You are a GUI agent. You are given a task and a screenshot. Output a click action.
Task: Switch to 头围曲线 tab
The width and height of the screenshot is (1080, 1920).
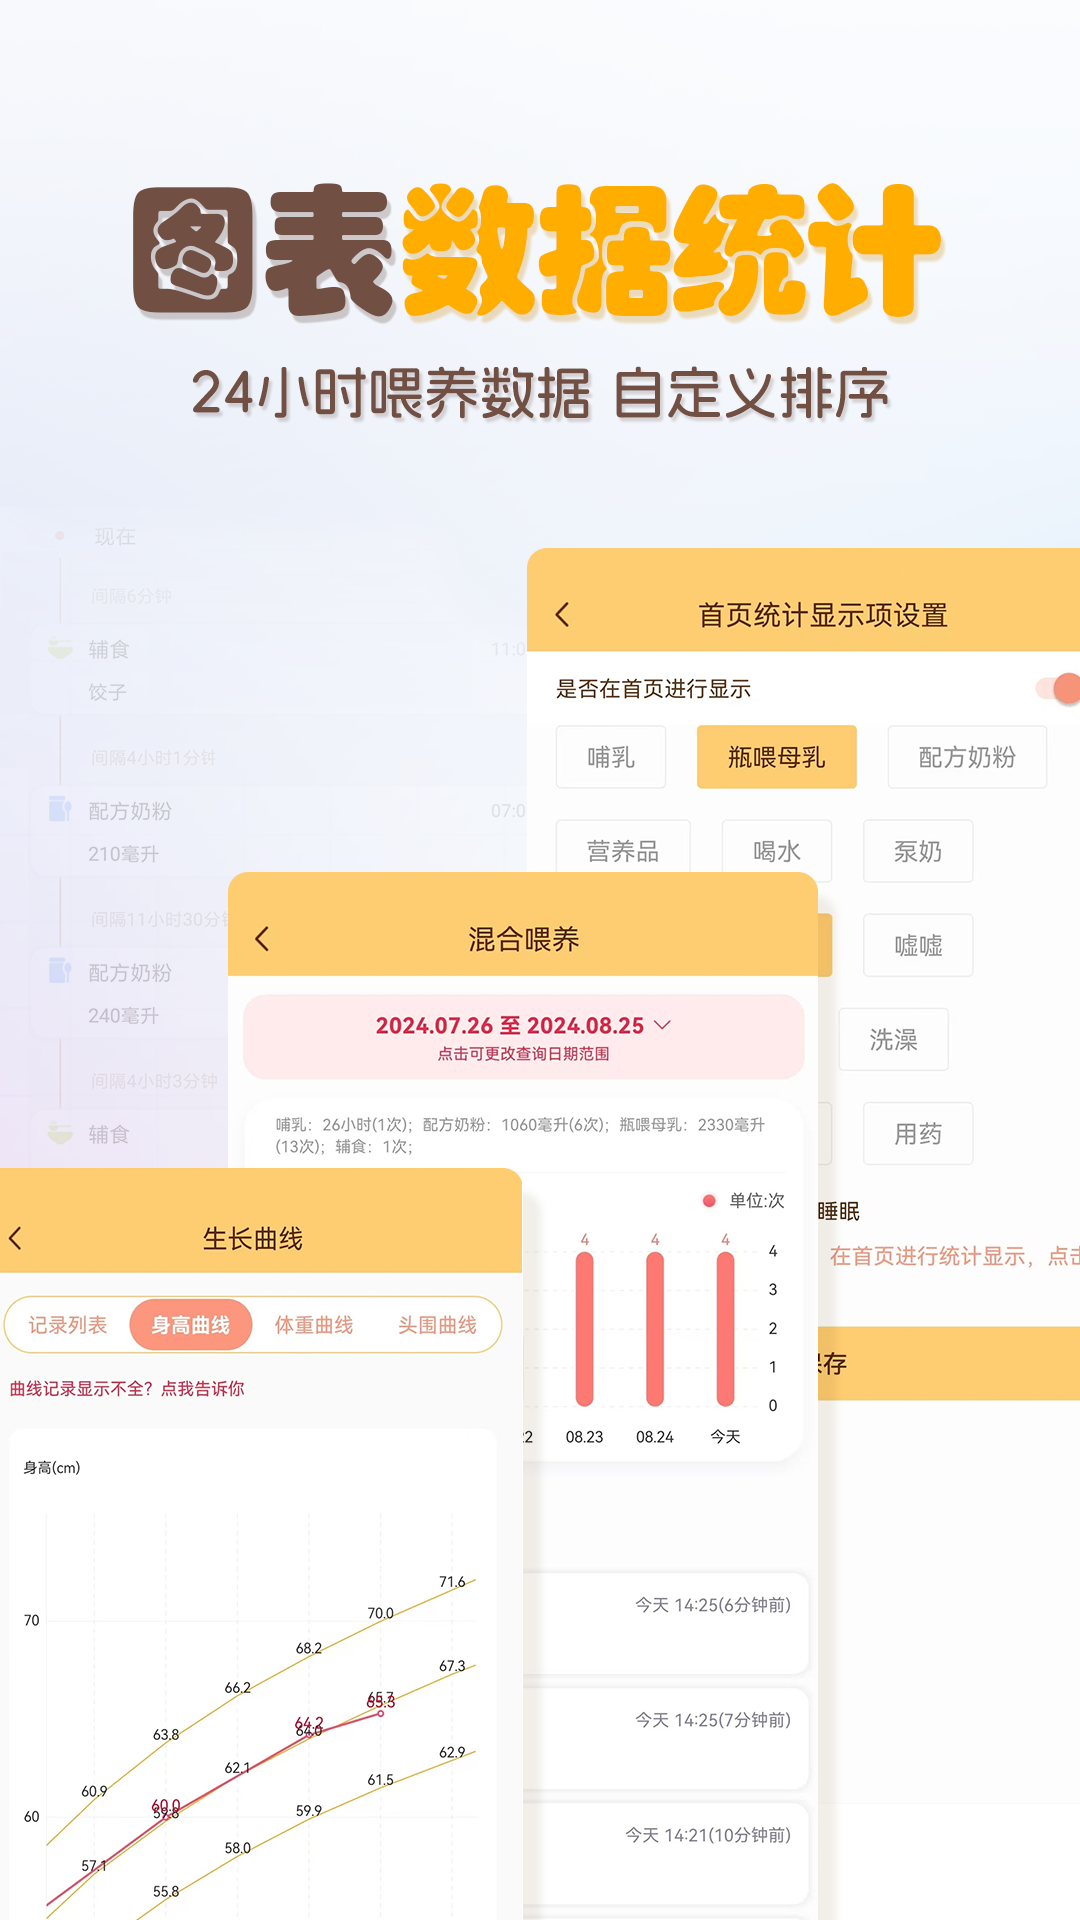coord(437,1325)
